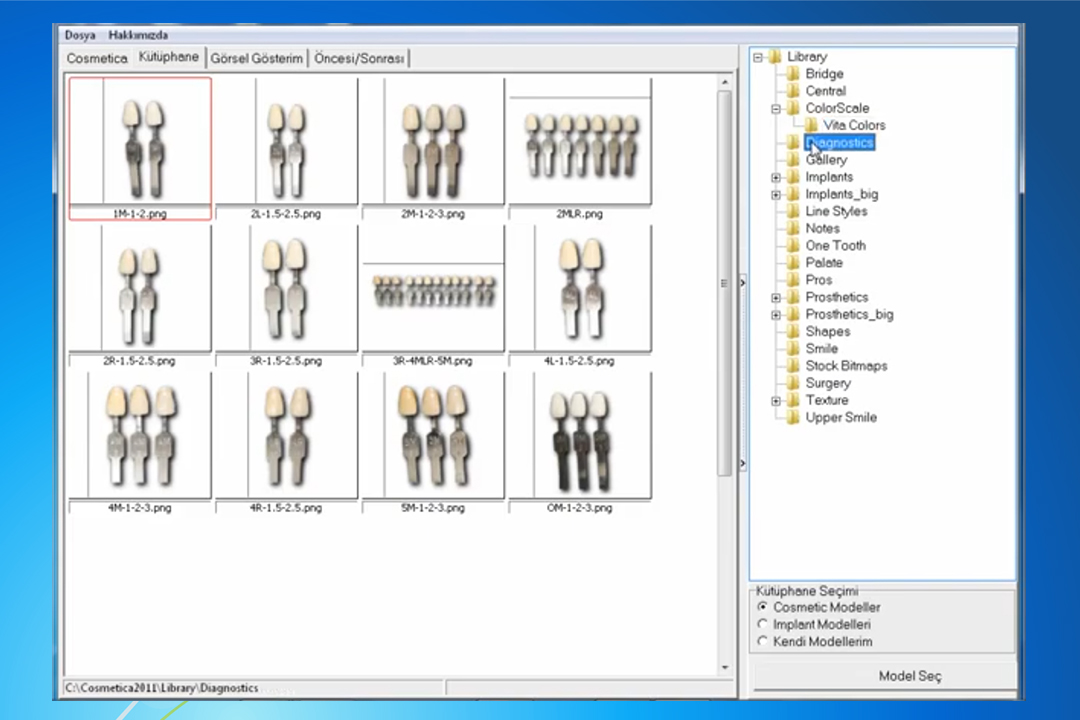Click the Surgery folder icon

tap(793, 383)
